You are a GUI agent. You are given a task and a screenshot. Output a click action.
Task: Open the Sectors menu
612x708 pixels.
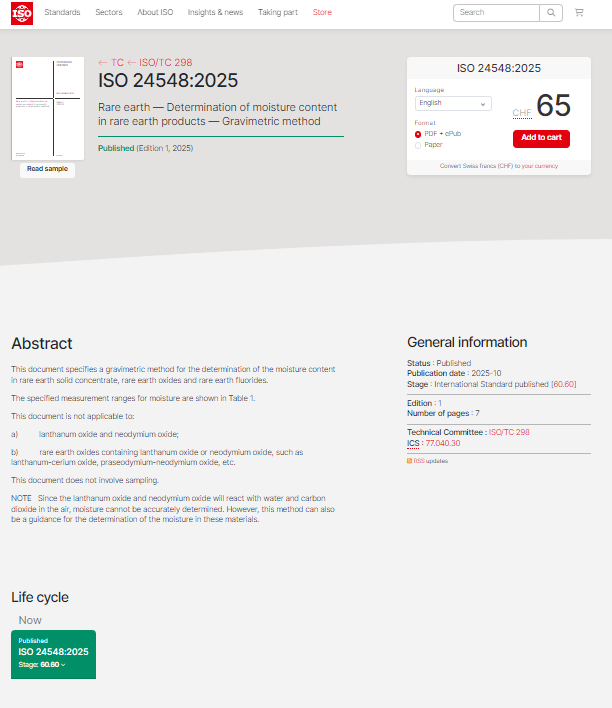coord(109,13)
